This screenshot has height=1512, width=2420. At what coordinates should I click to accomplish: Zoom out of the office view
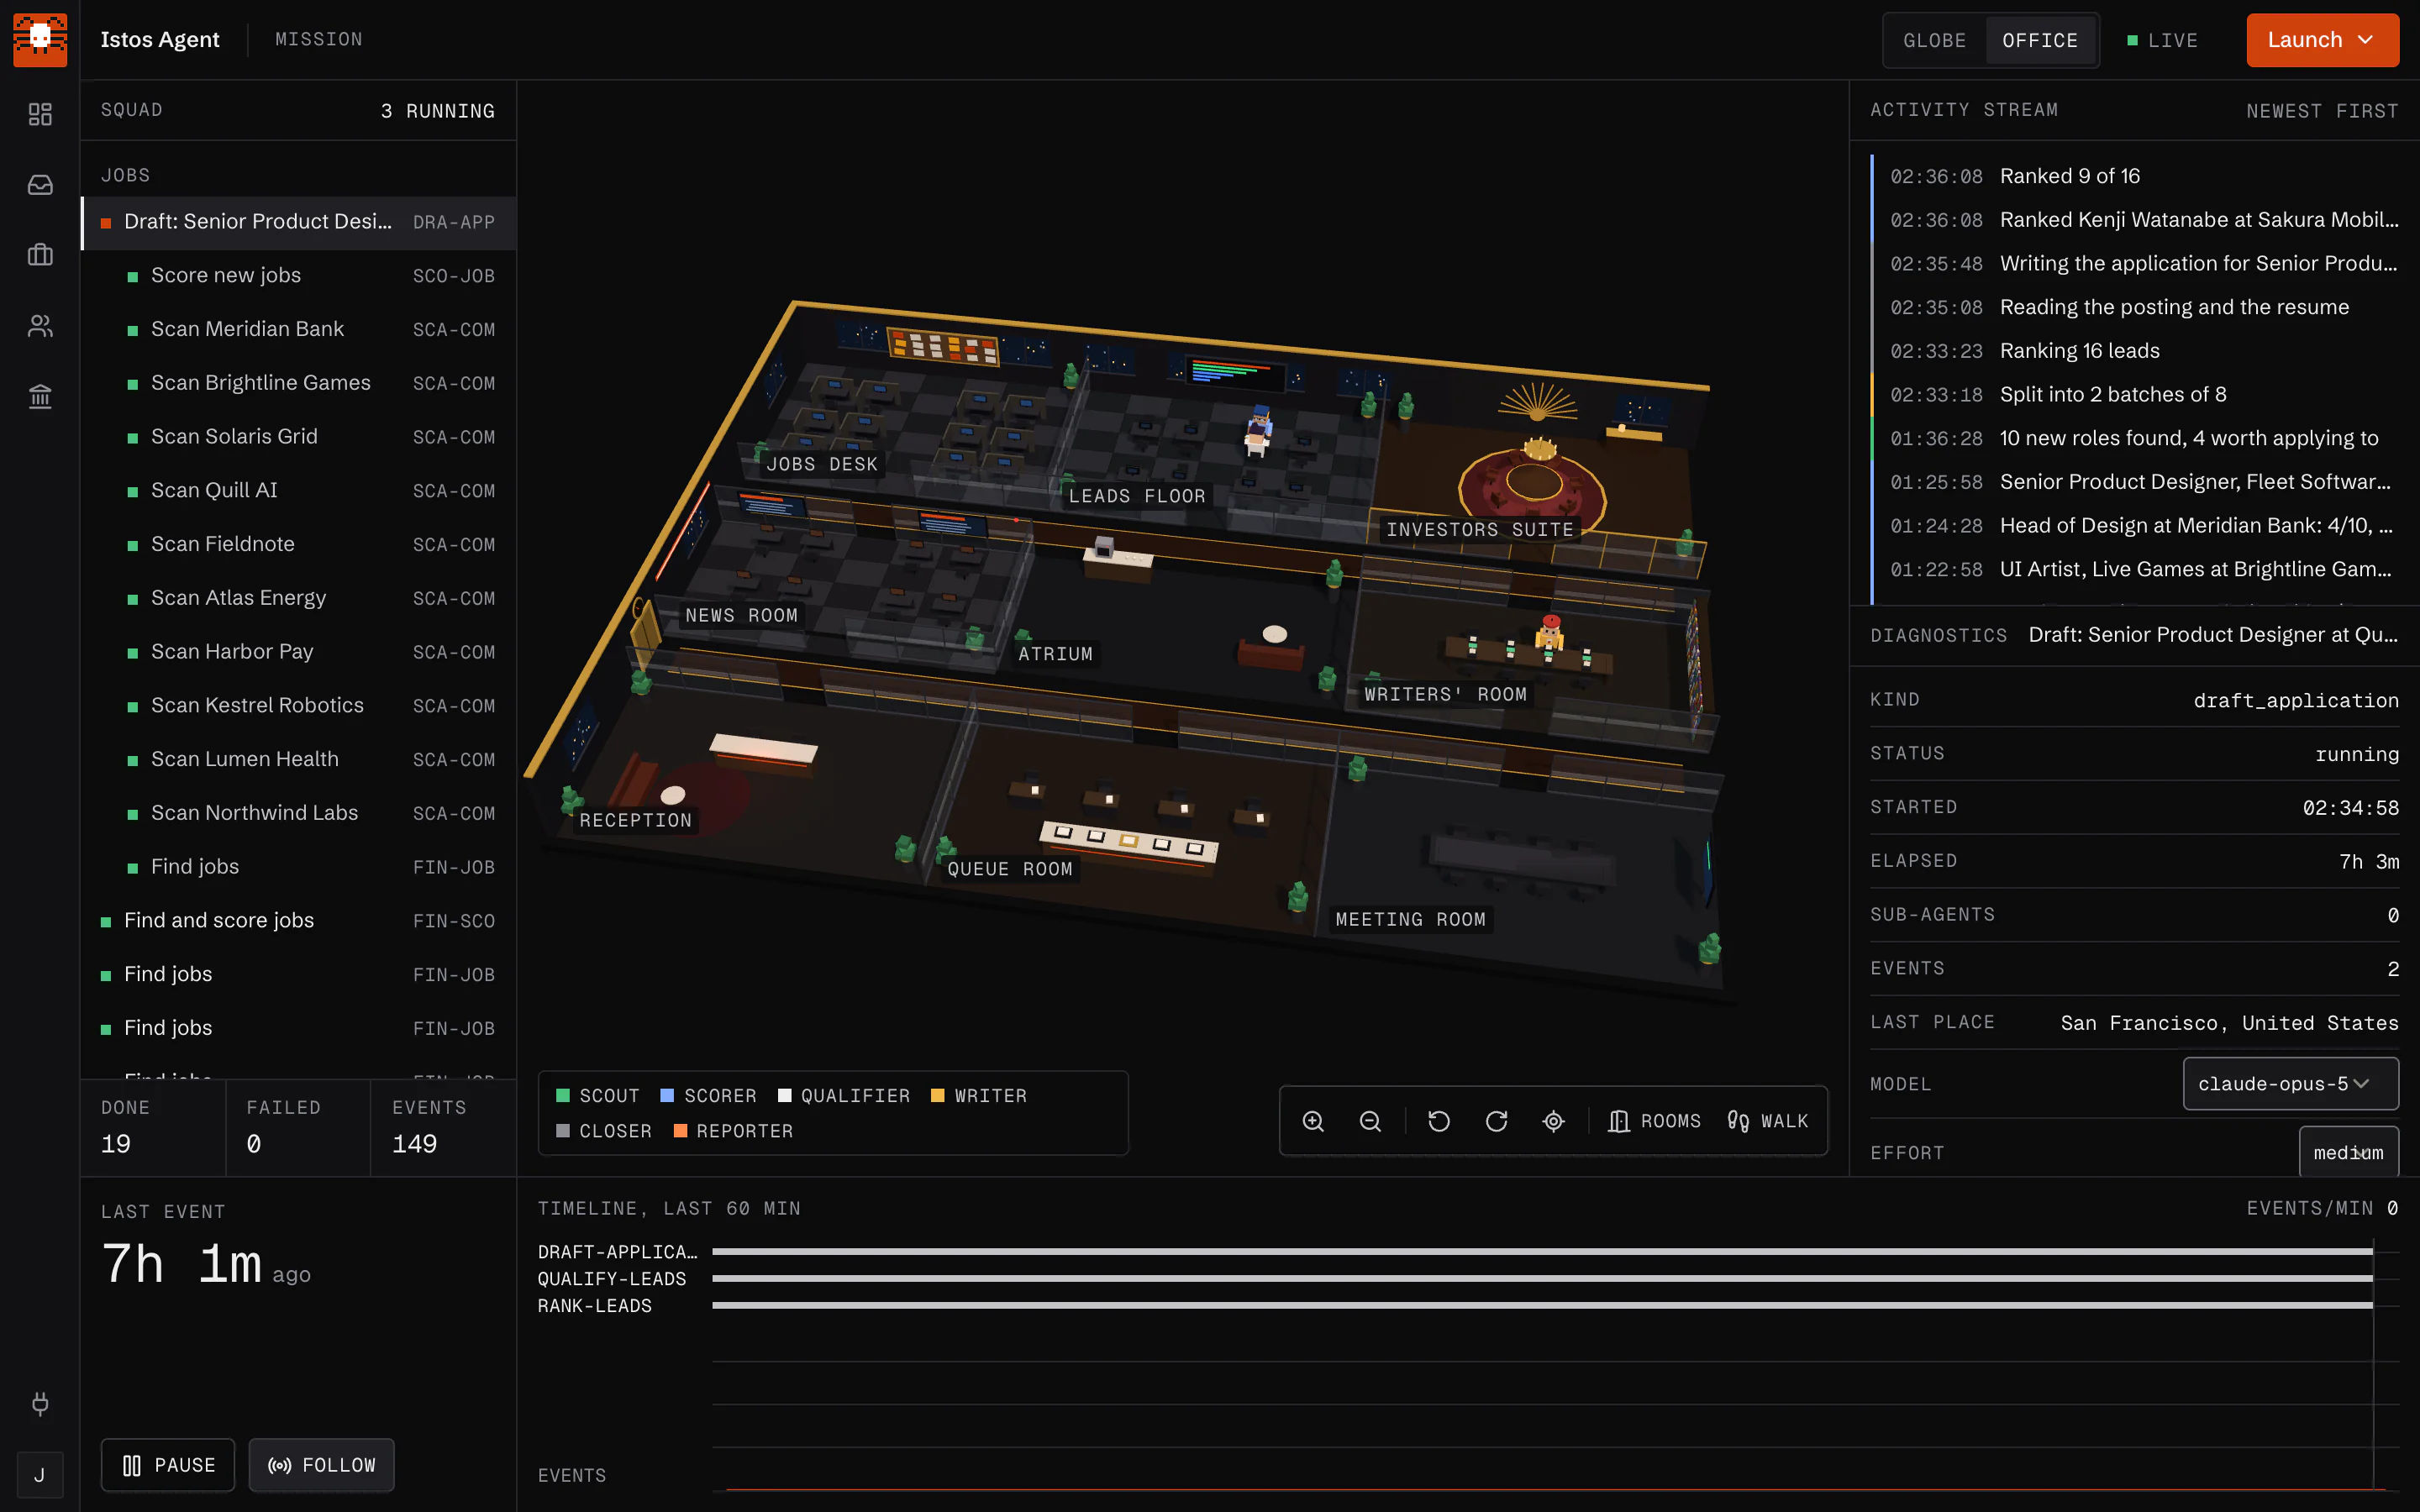coord(1370,1121)
